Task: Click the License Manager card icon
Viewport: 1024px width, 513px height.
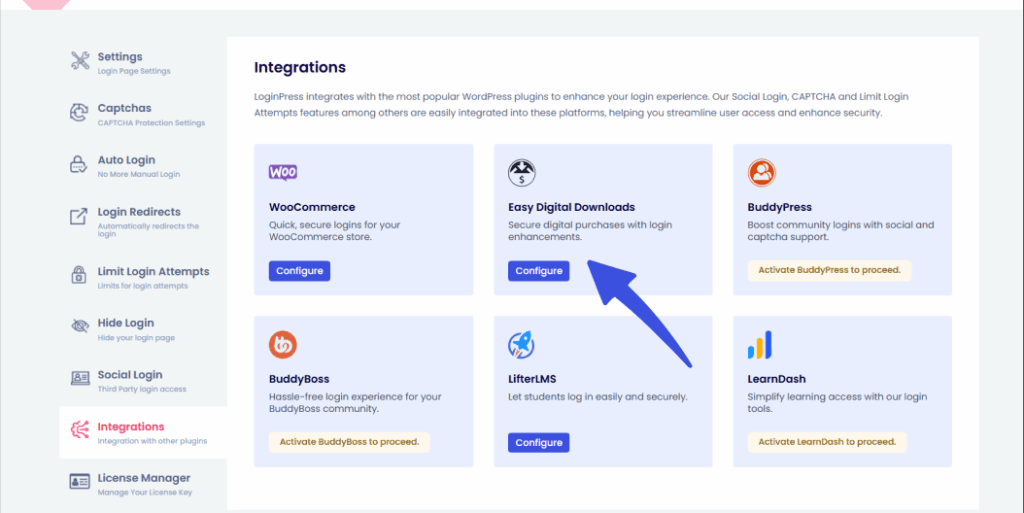Action: [x=80, y=482]
